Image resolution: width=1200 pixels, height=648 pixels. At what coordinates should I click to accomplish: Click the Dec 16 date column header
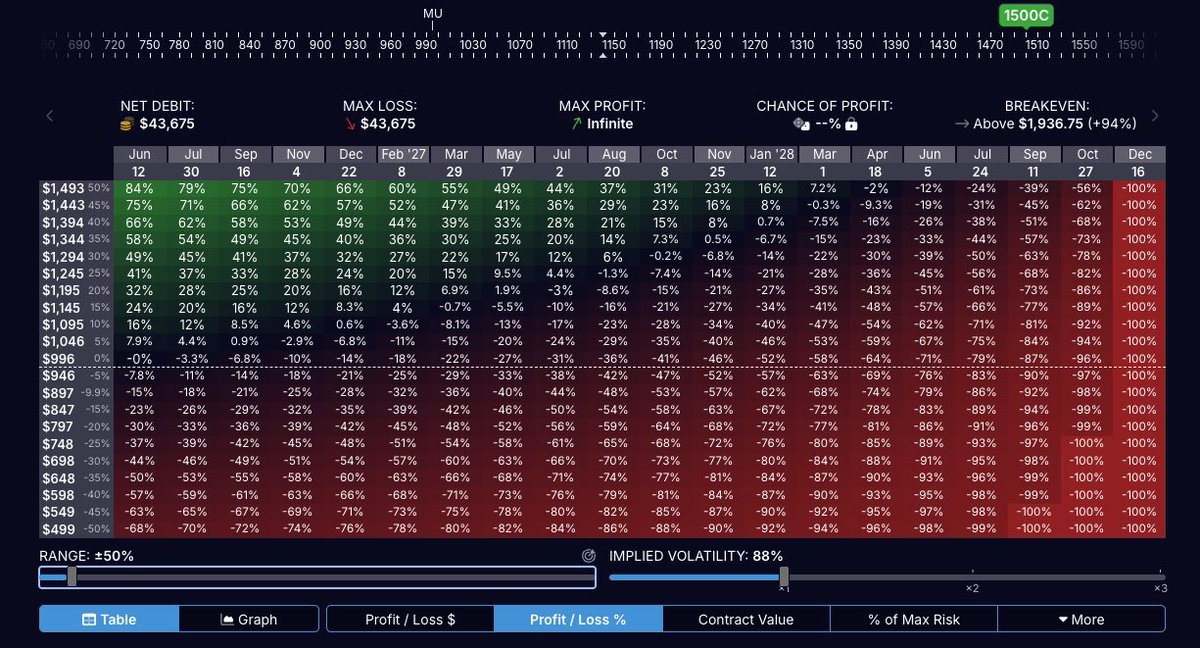tap(1140, 163)
